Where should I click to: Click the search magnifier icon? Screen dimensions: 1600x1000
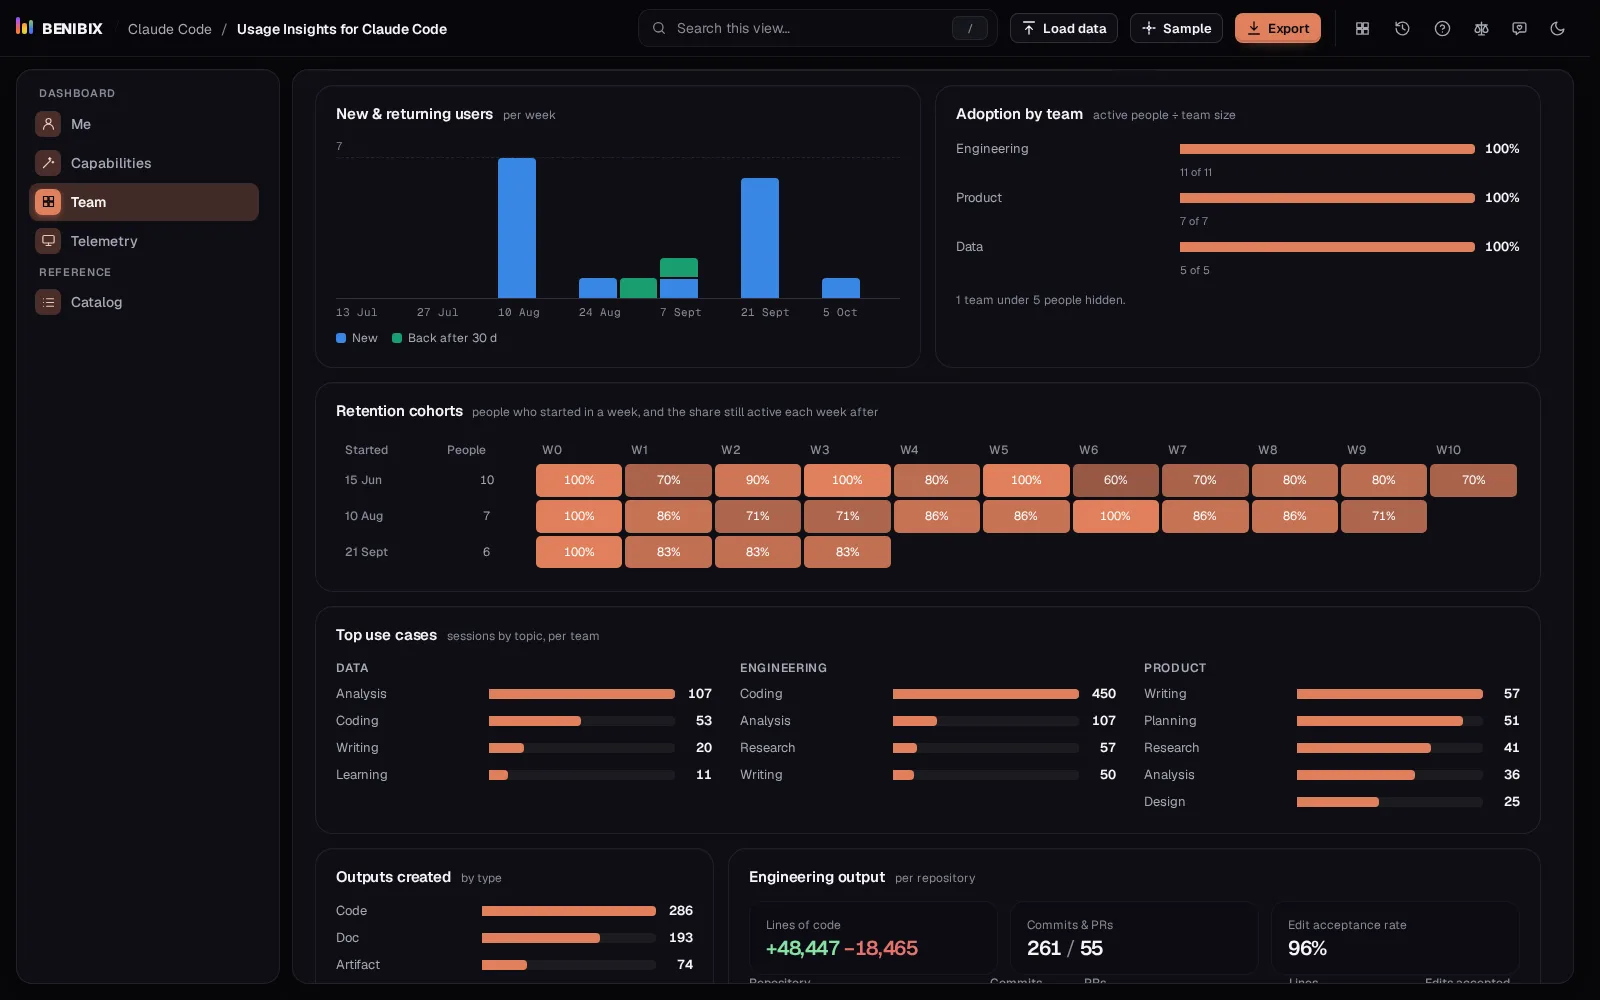659,28
